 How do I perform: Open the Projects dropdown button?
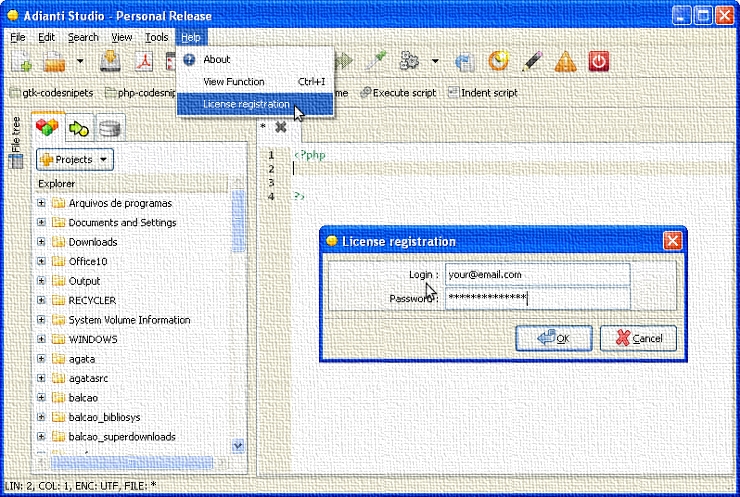pyautogui.click(x=75, y=160)
